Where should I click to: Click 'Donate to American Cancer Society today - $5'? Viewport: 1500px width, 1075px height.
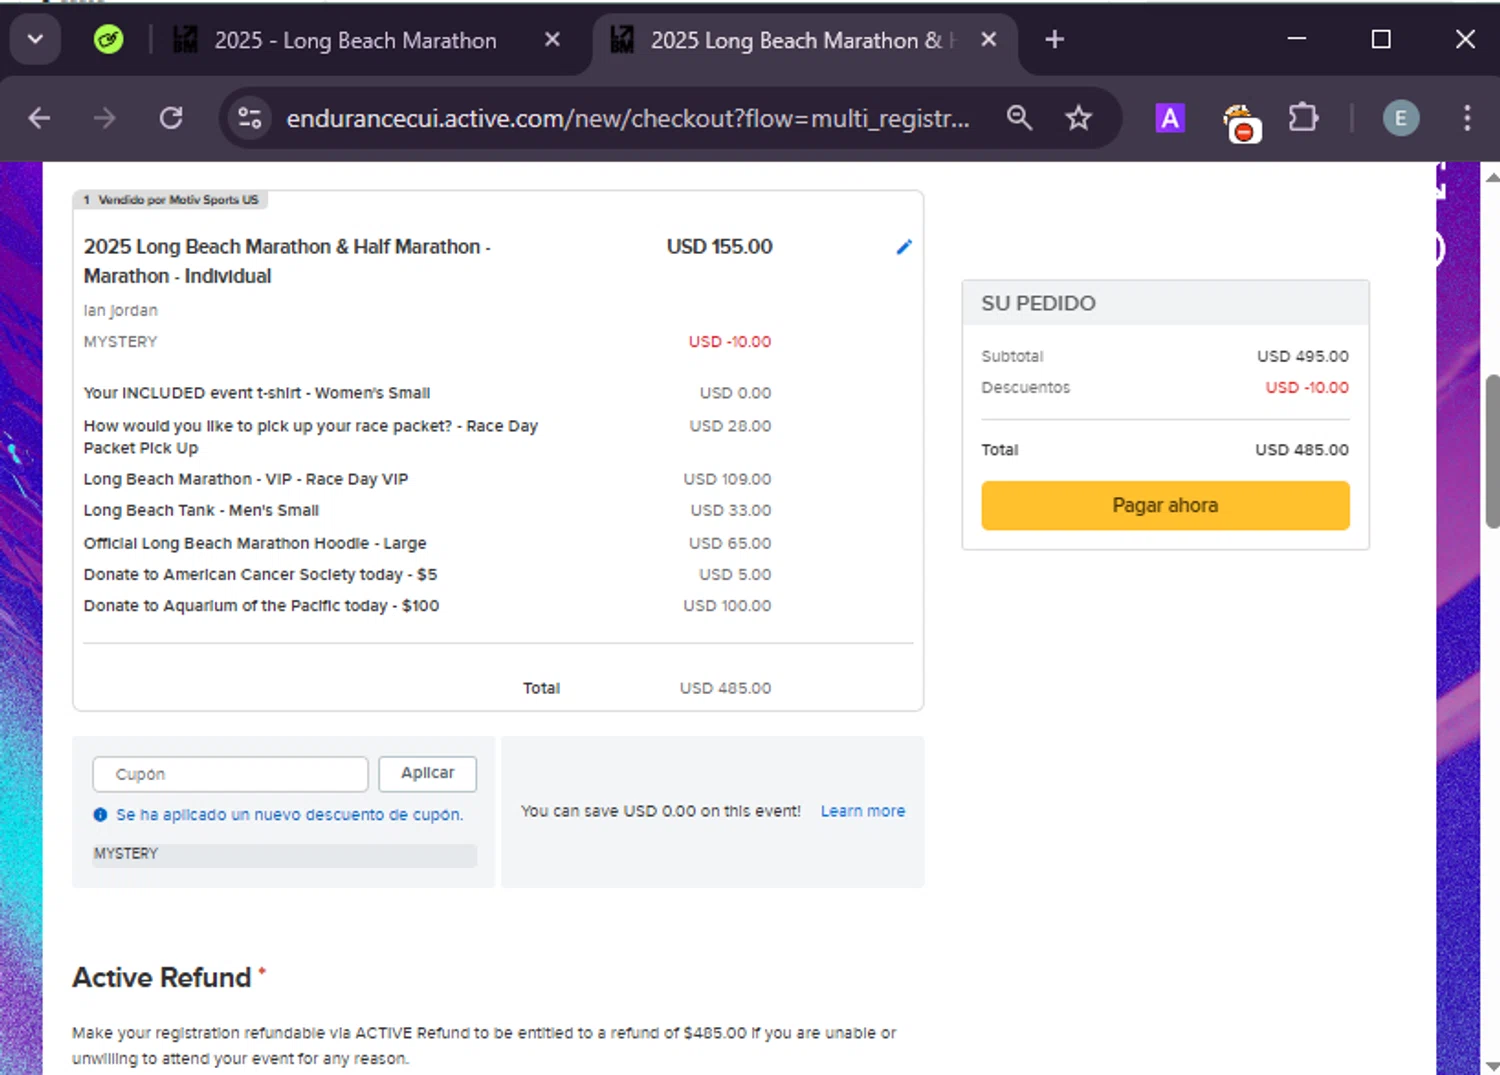pos(260,574)
